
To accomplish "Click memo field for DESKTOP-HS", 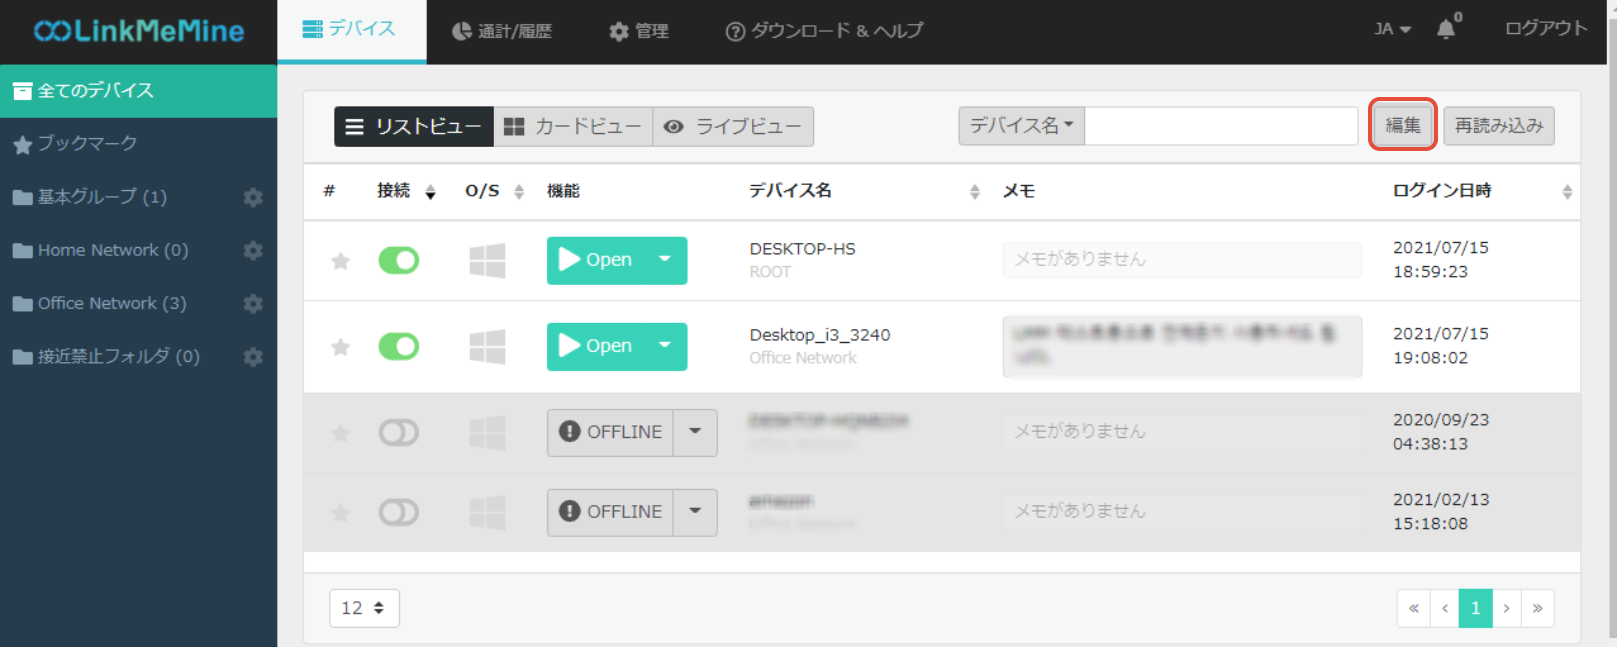I will point(1182,259).
